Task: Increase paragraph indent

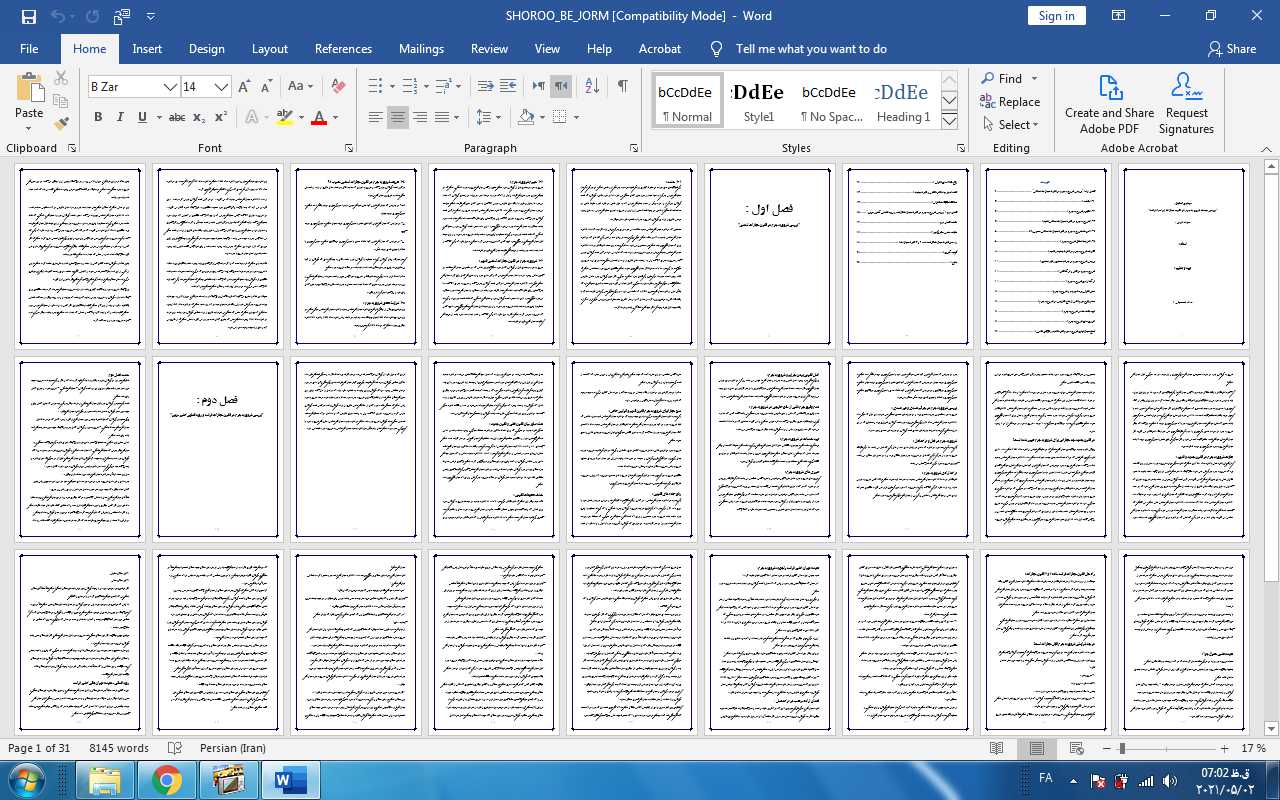Action: (508, 87)
